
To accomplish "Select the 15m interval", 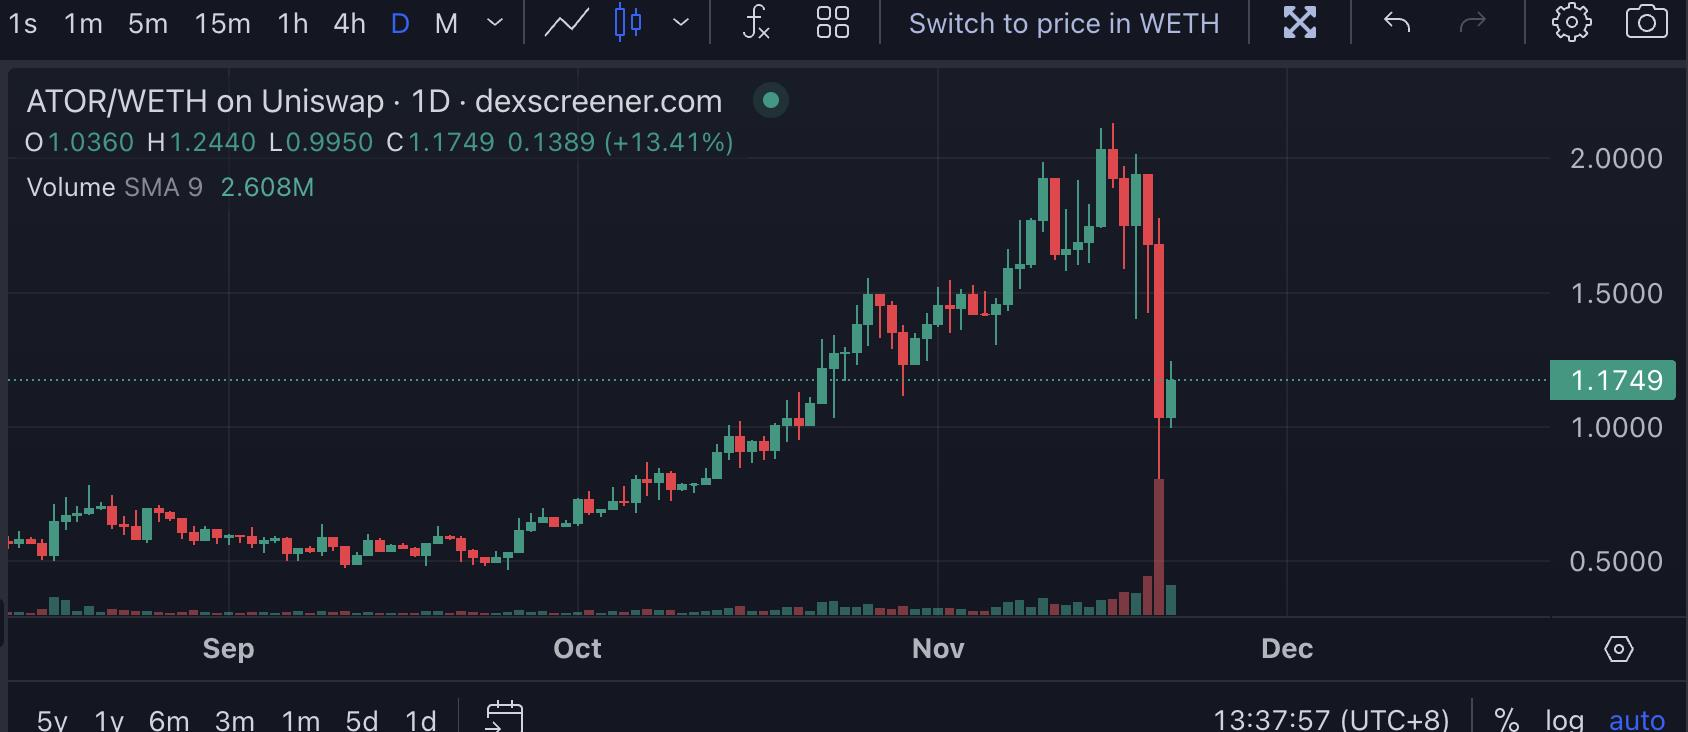I will coord(222,23).
